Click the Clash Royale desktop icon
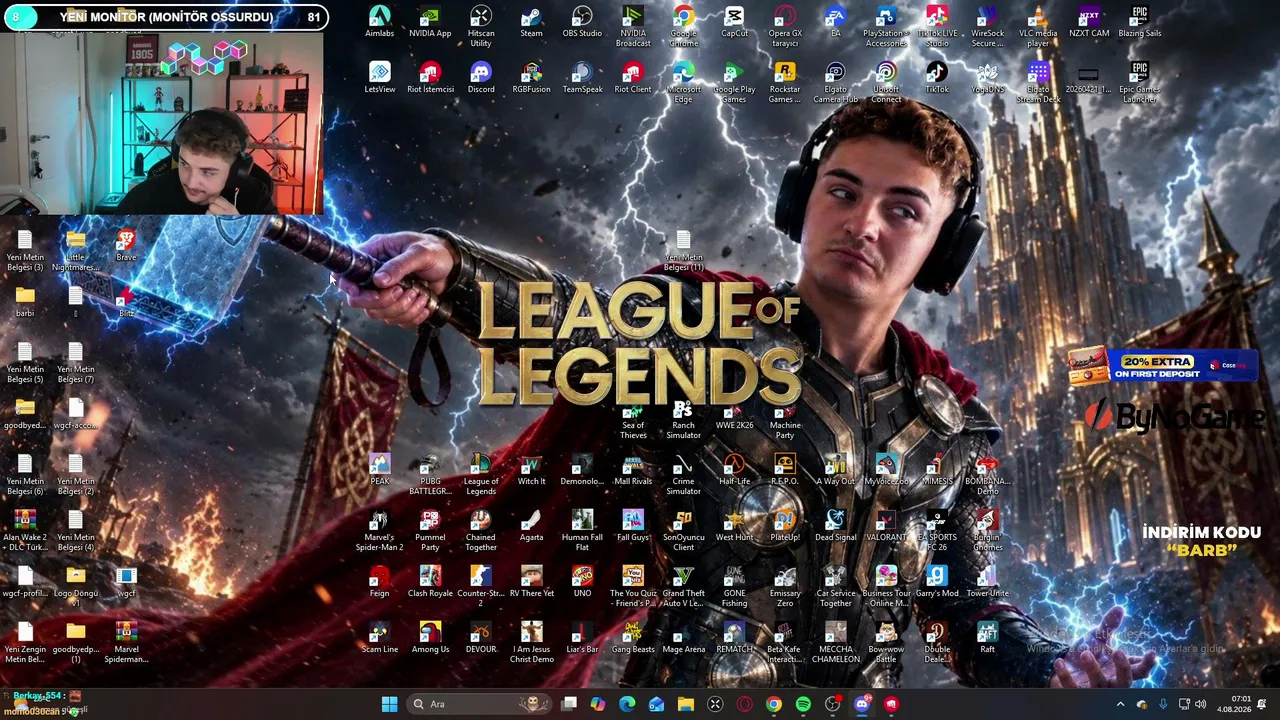Image resolution: width=1280 pixels, height=720 pixels. (x=430, y=582)
